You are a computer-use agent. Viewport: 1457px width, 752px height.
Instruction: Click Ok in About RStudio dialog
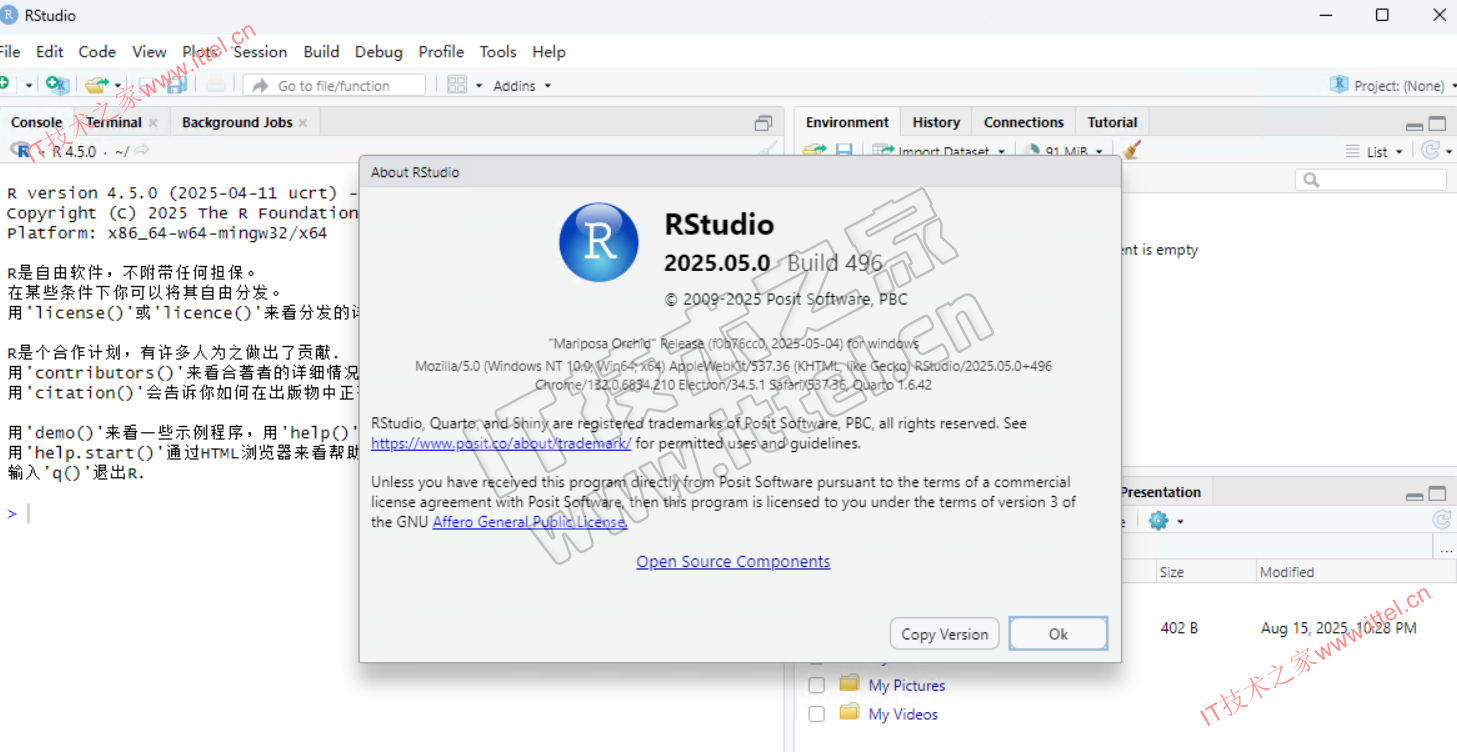[x=1058, y=634]
